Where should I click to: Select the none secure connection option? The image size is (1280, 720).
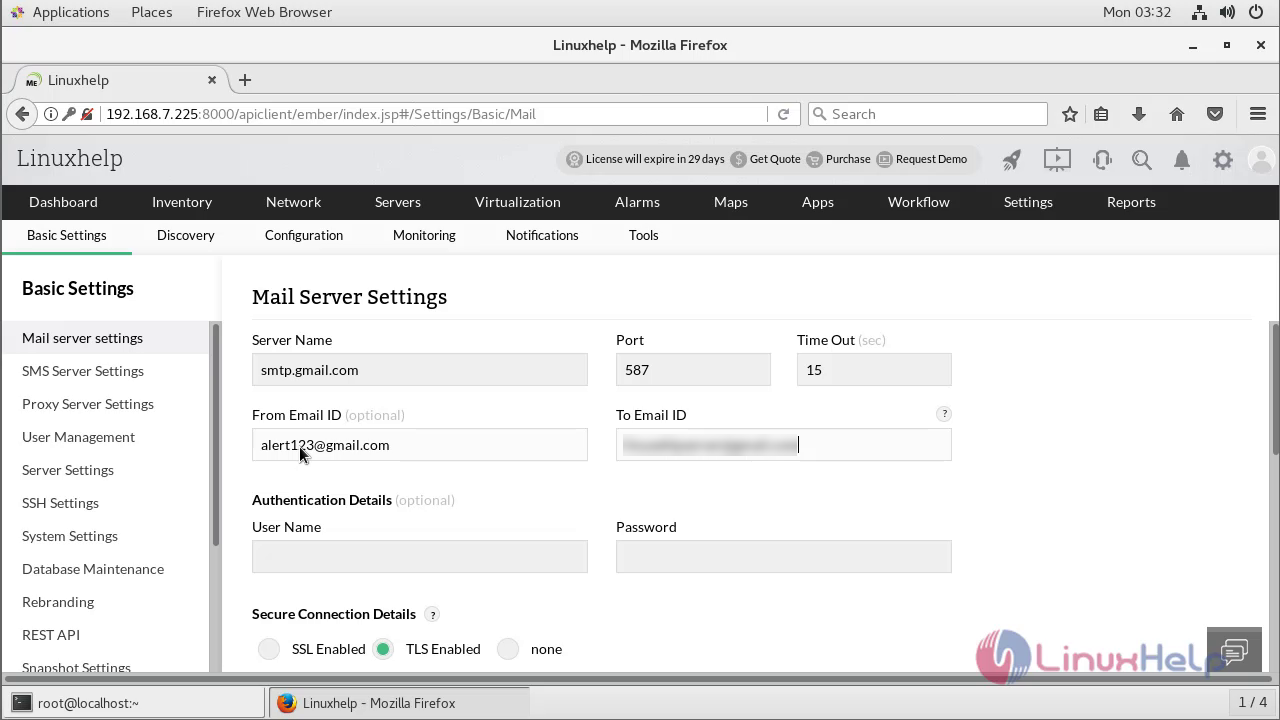508,649
